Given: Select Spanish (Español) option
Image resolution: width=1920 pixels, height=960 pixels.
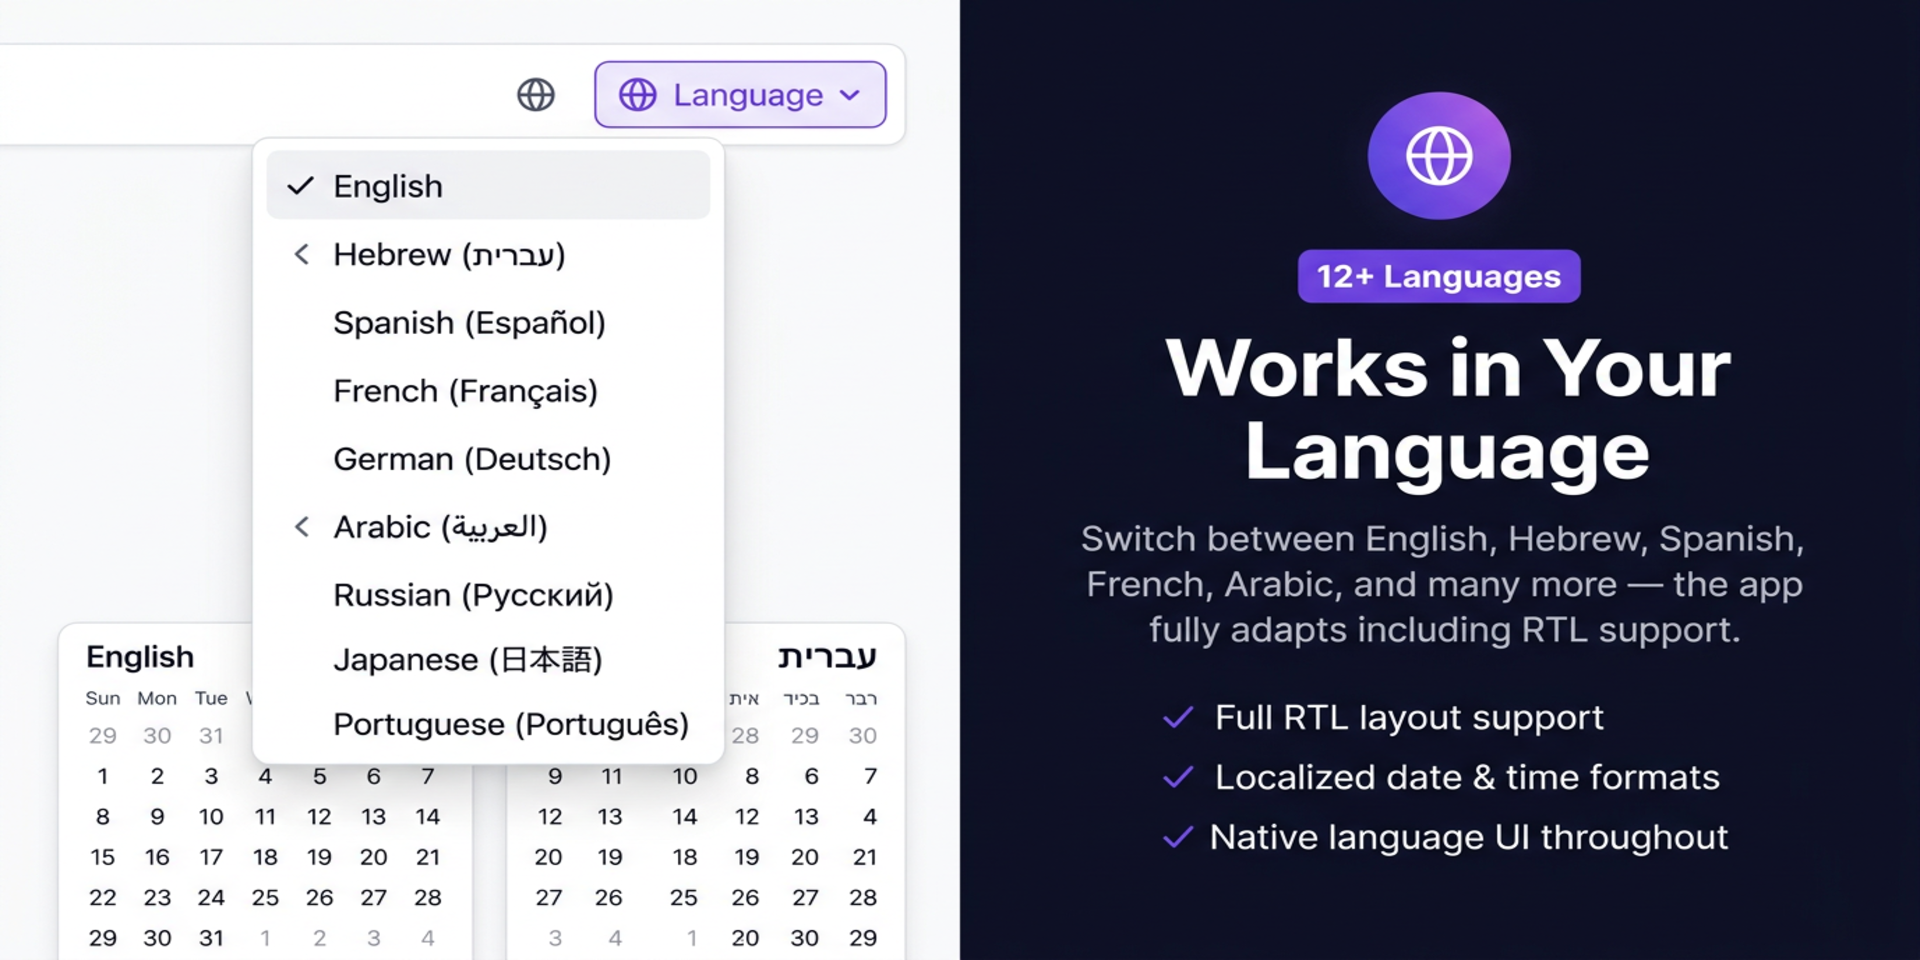Looking at the screenshot, I should [x=488, y=322].
